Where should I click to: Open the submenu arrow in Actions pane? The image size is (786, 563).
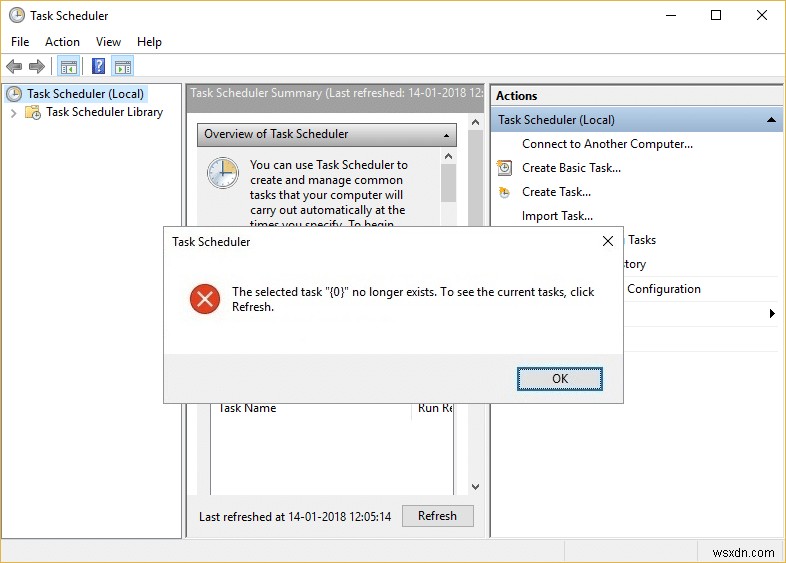(772, 313)
